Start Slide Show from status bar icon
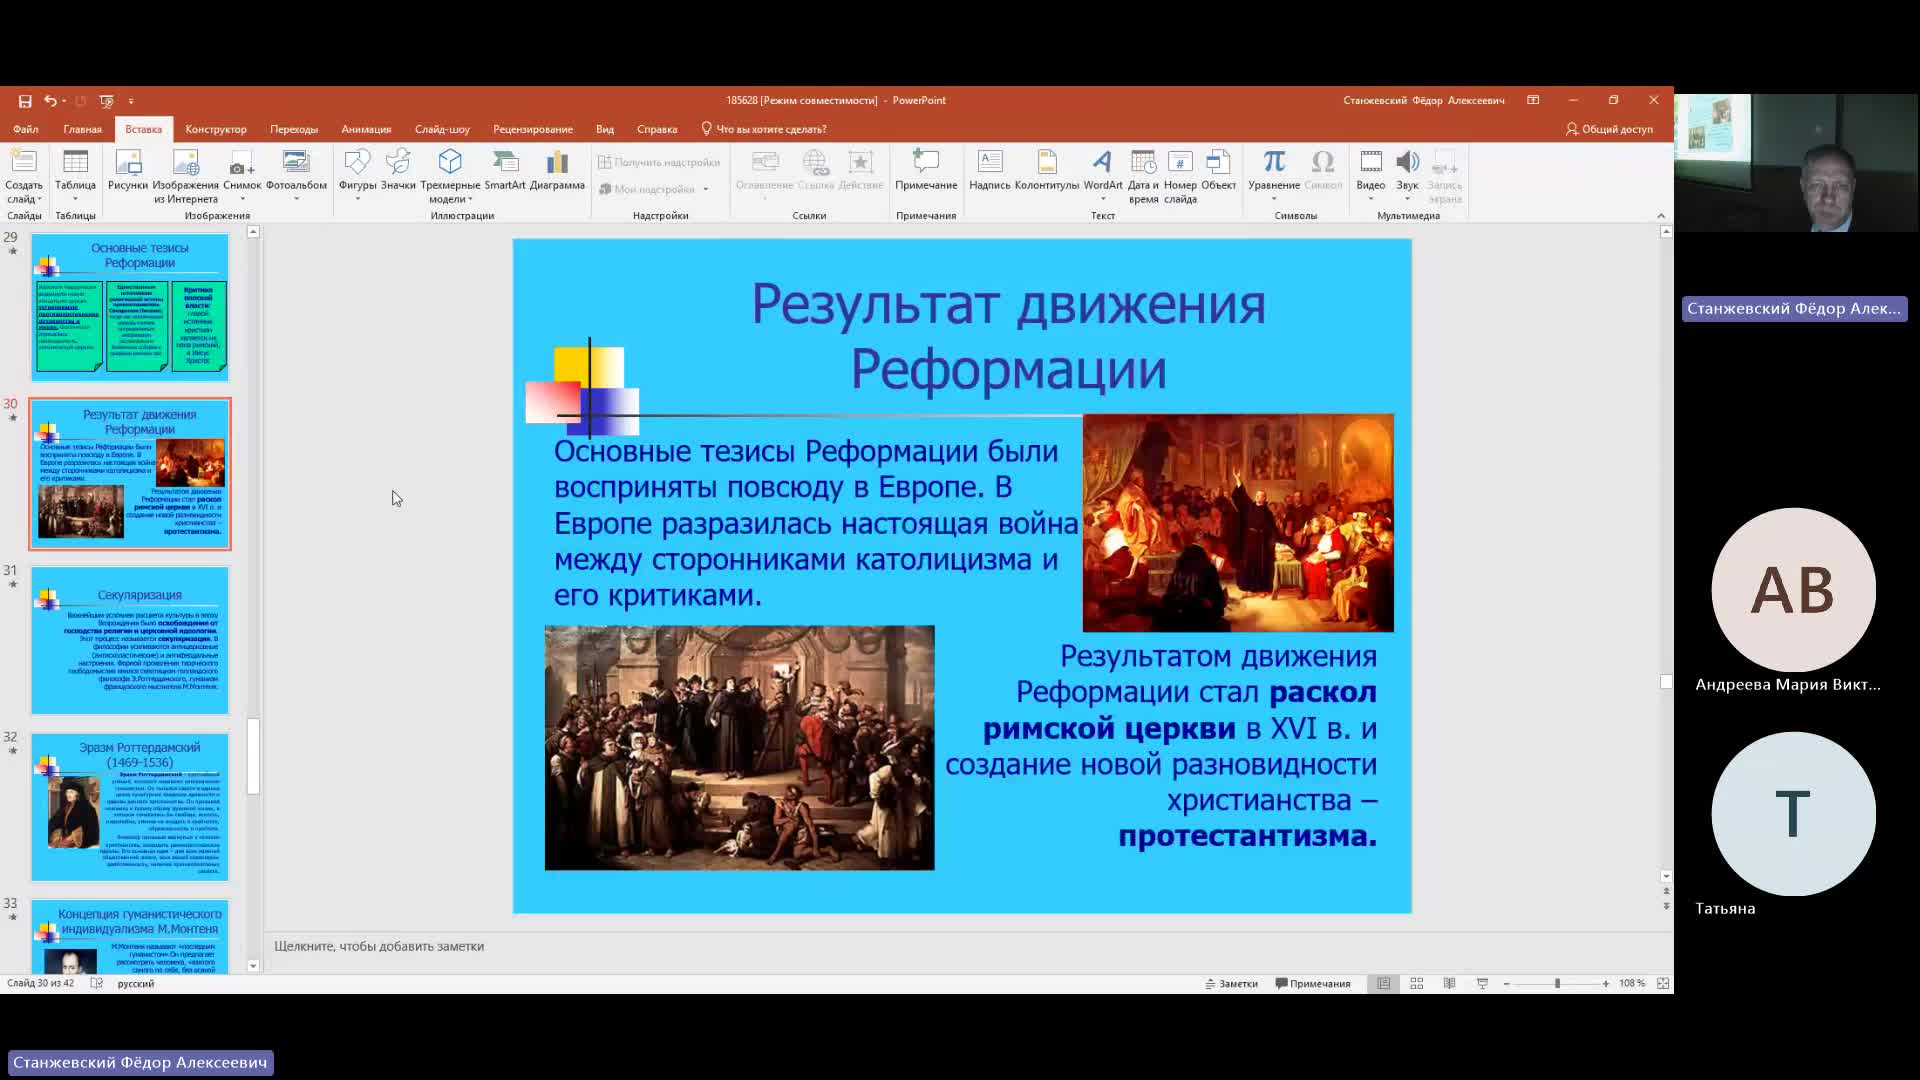This screenshot has width=1920, height=1080. (x=1482, y=984)
